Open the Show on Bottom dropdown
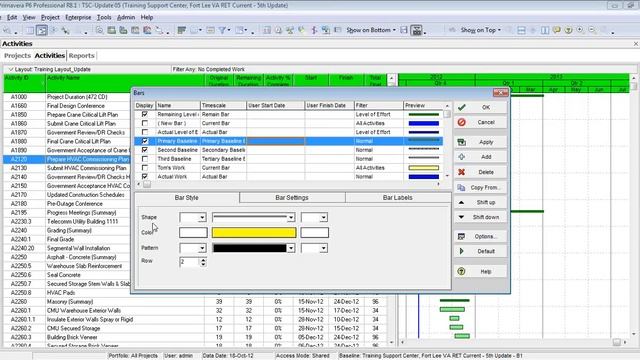 point(371,30)
